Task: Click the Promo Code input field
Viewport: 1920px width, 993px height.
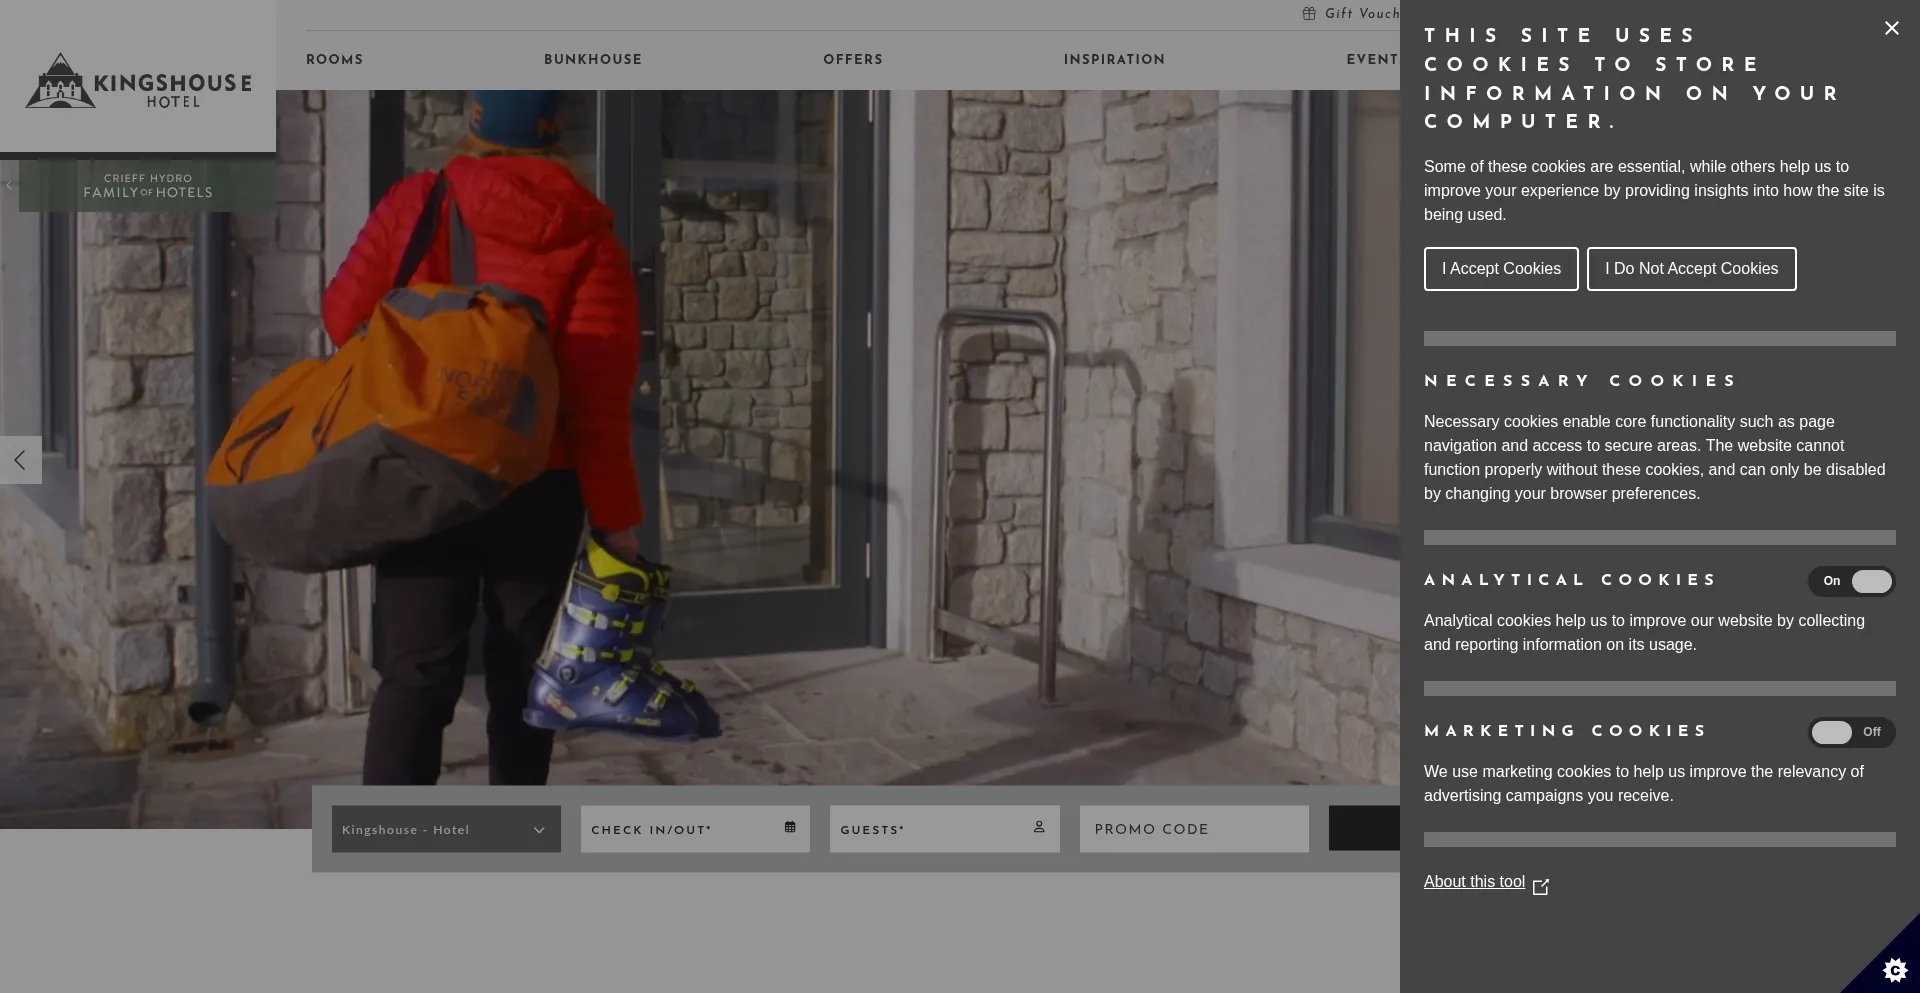Action: [x=1194, y=829]
